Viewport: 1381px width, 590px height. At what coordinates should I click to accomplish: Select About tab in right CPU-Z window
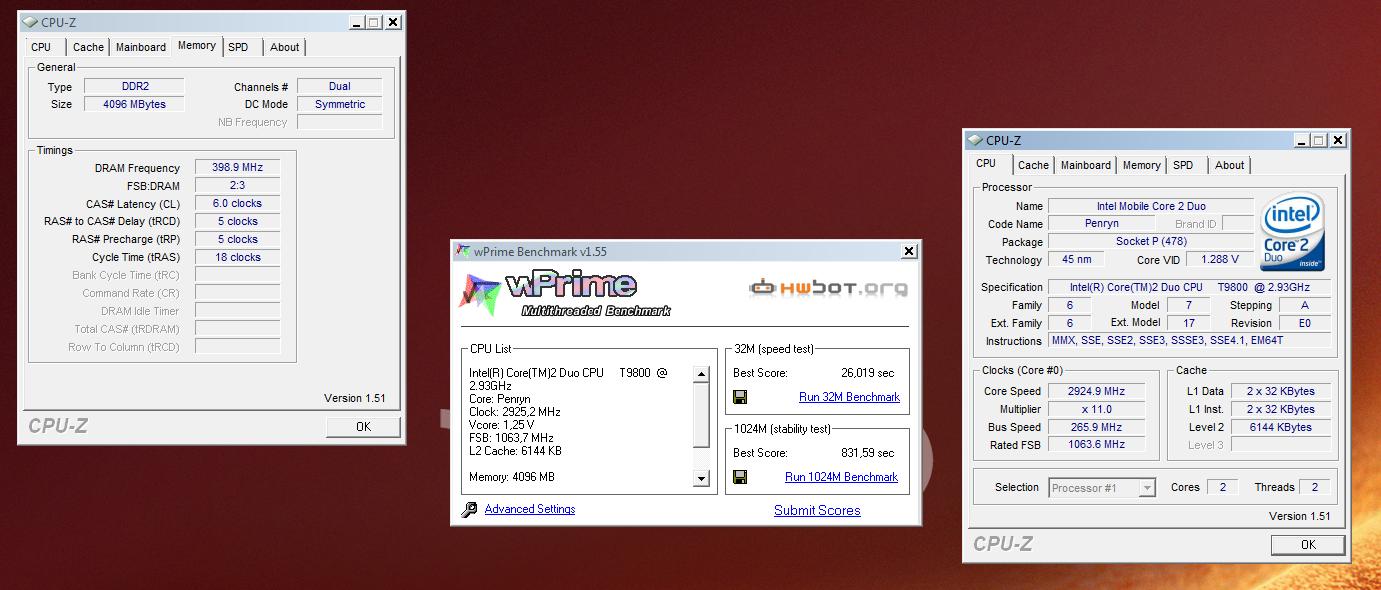point(1230,165)
